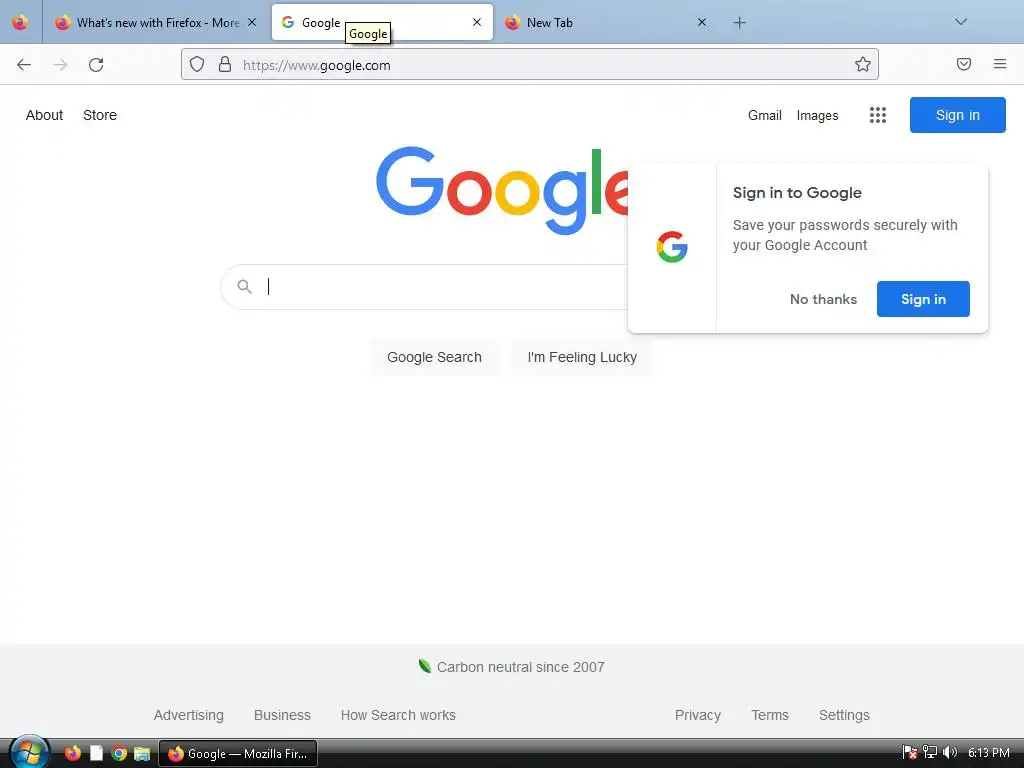Go back using the Back arrow

point(24,65)
